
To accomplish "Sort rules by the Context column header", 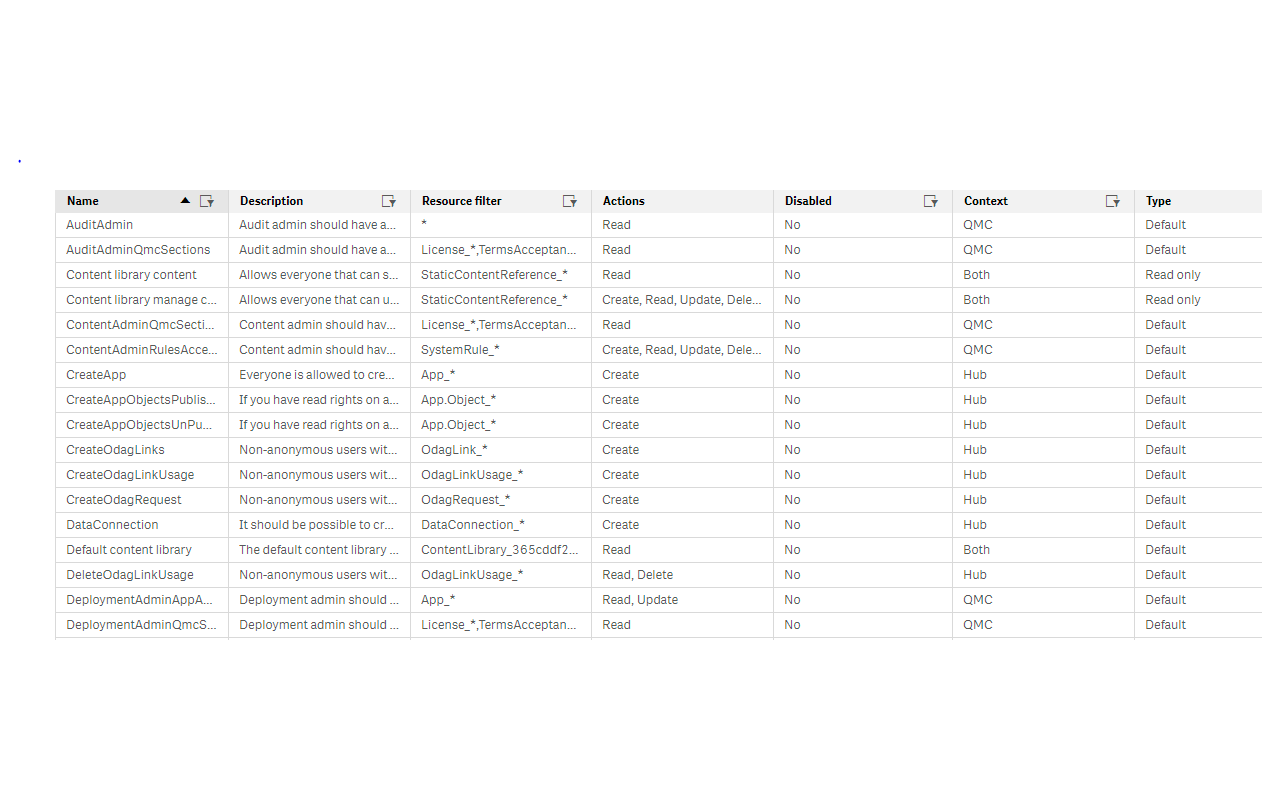I will coord(985,200).
